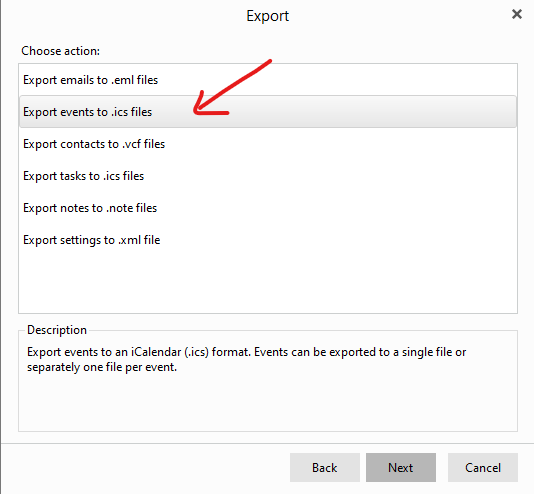Click the Choose action label
The width and height of the screenshot is (534, 494).
point(60,51)
